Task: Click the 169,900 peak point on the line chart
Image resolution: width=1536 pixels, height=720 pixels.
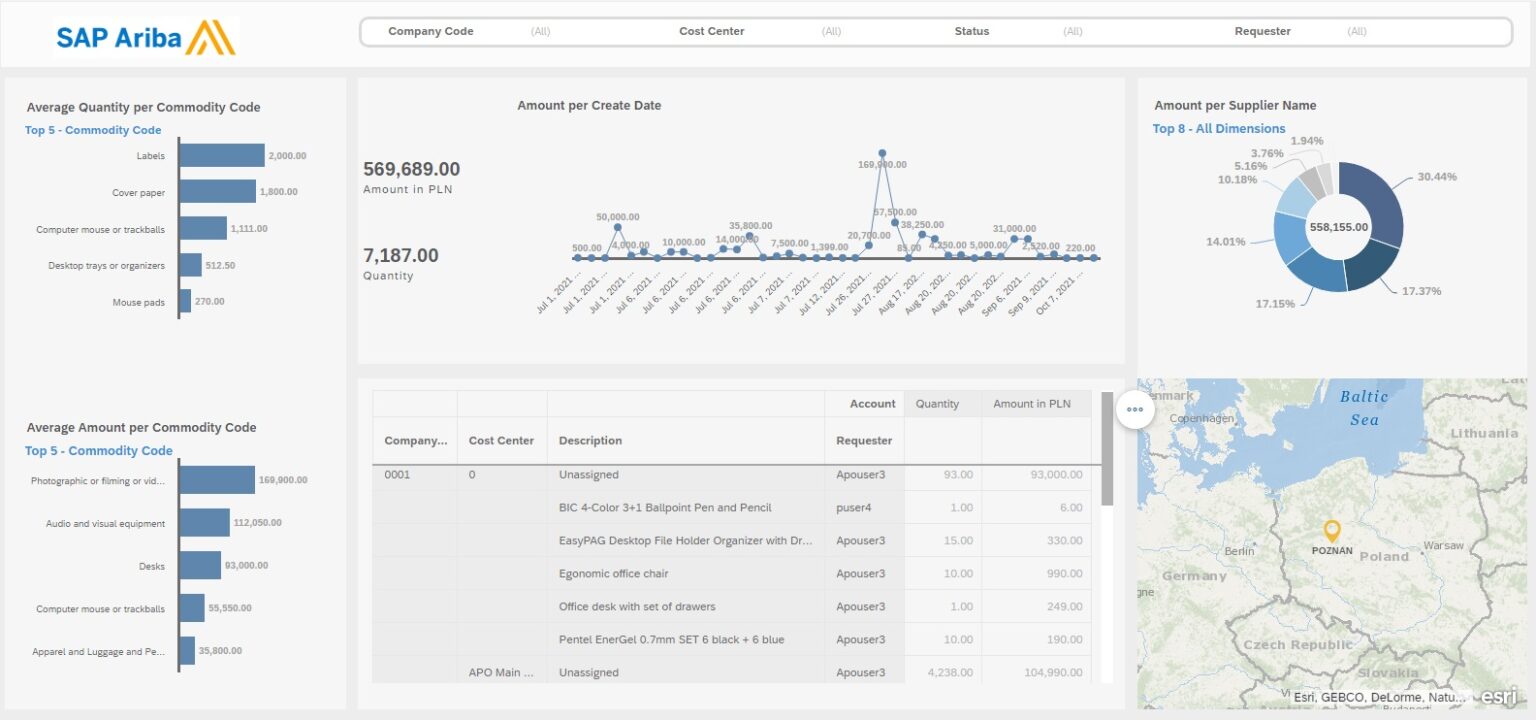Action: click(882, 152)
